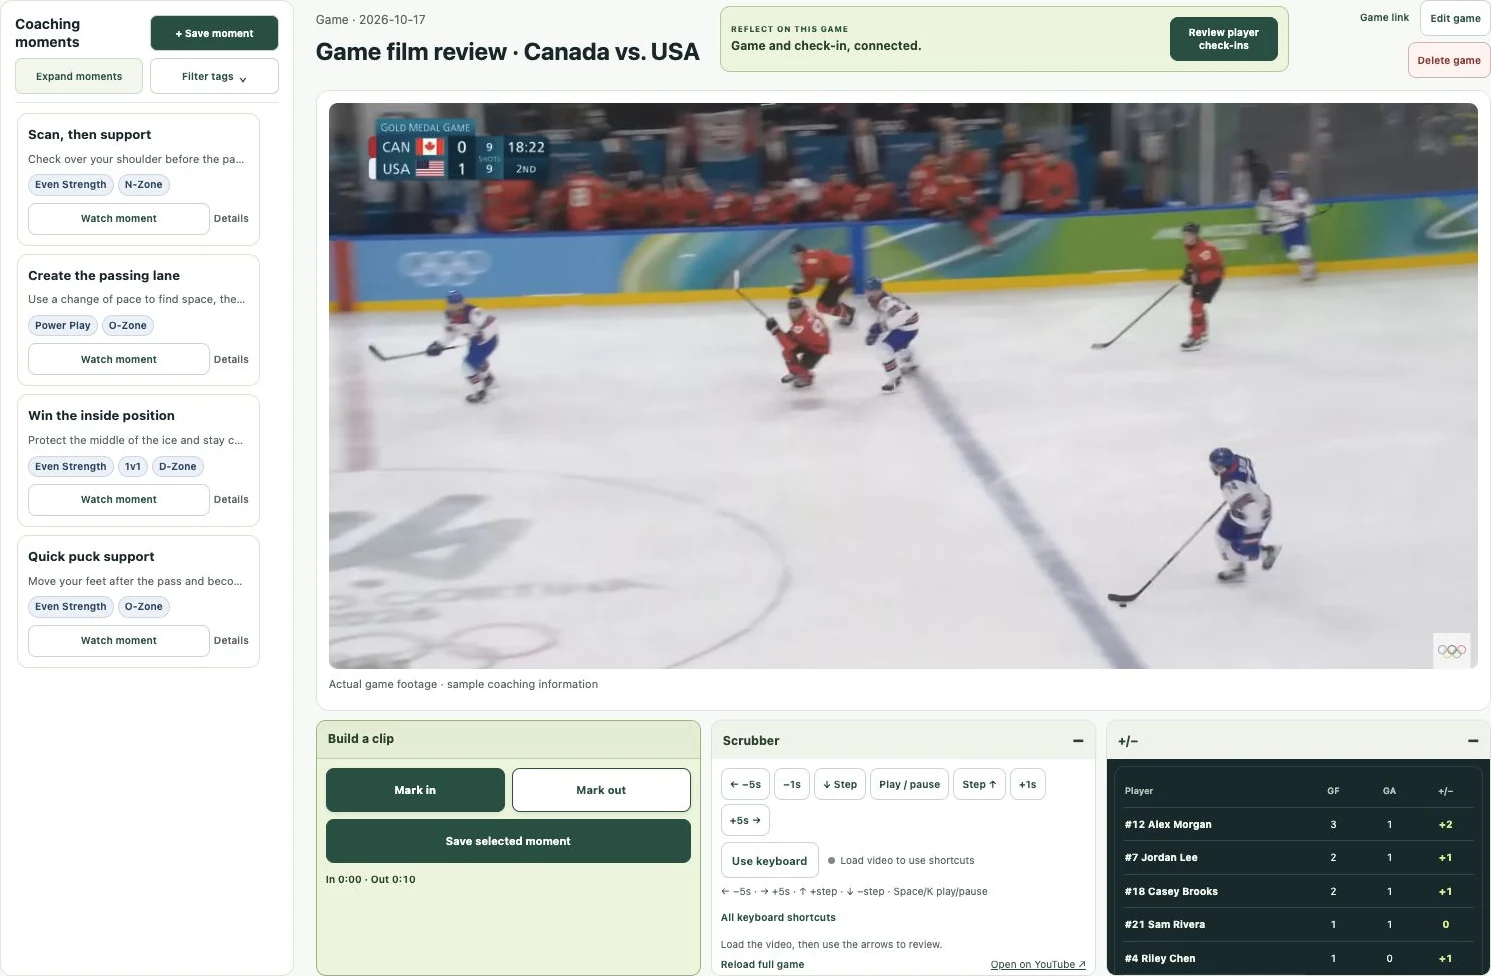The height and width of the screenshot is (976, 1491).
Task: Open details for Scan, then support
Action: [231, 219]
